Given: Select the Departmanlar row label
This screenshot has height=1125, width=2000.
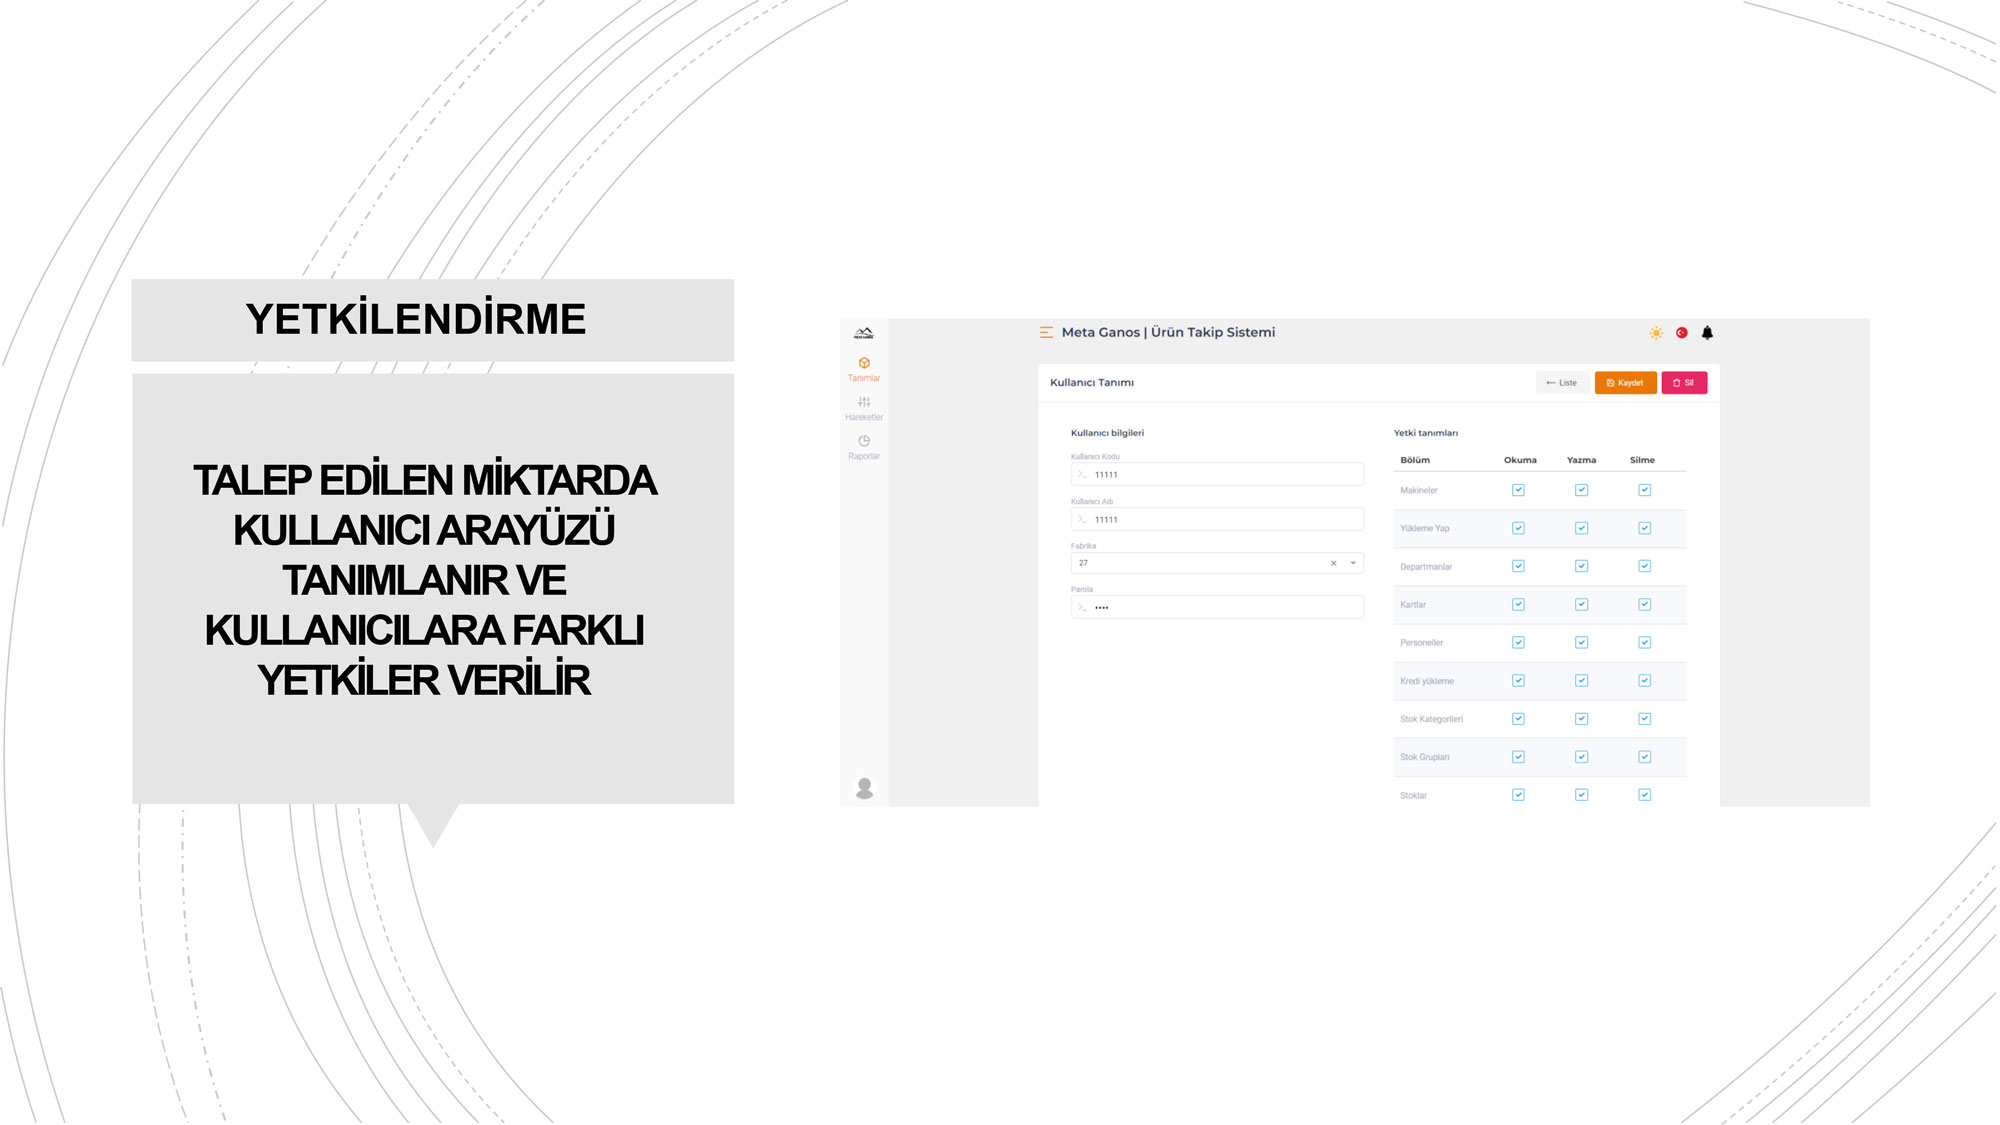Looking at the screenshot, I should tap(1426, 567).
